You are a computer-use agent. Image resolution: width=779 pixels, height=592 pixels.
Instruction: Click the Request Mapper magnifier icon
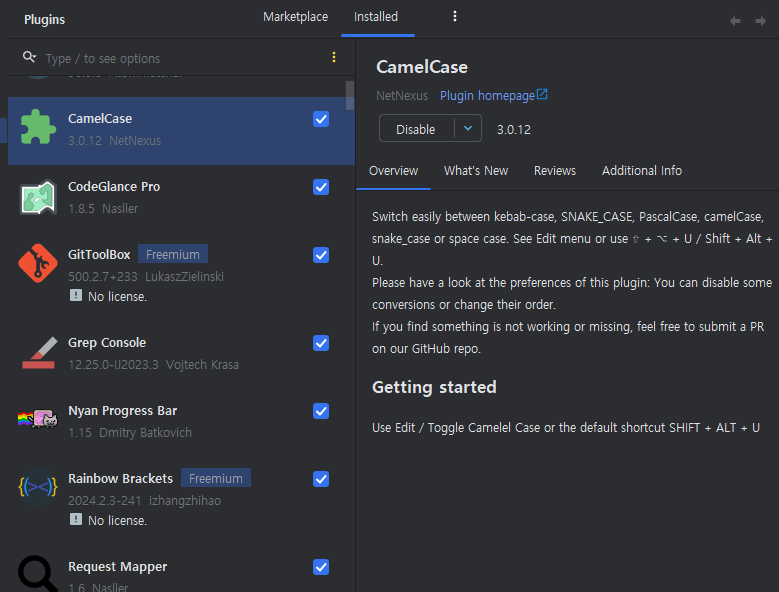[38, 574]
